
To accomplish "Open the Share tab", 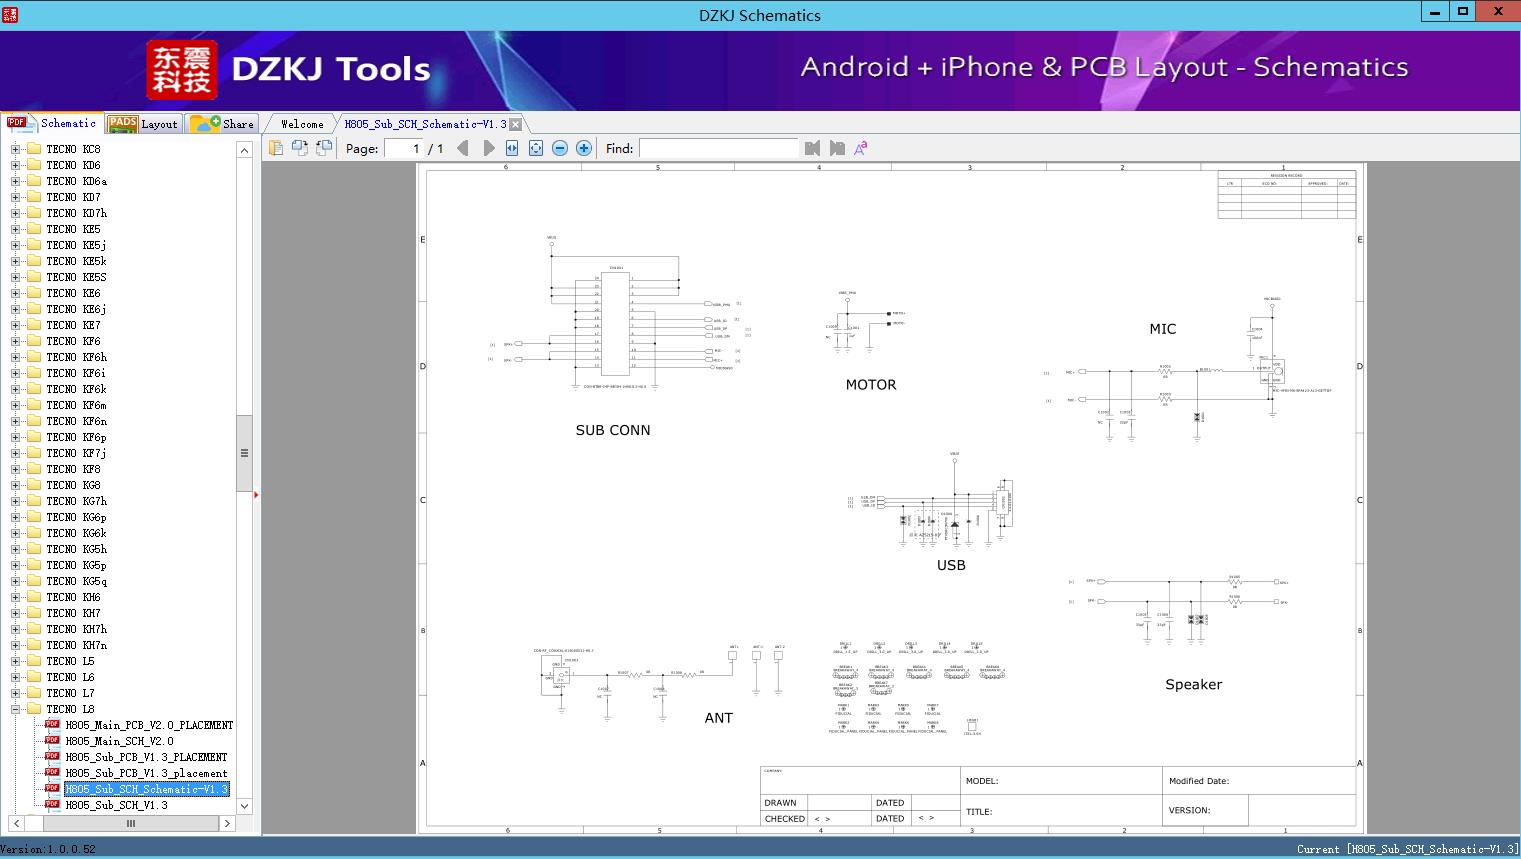I will [x=224, y=124].
